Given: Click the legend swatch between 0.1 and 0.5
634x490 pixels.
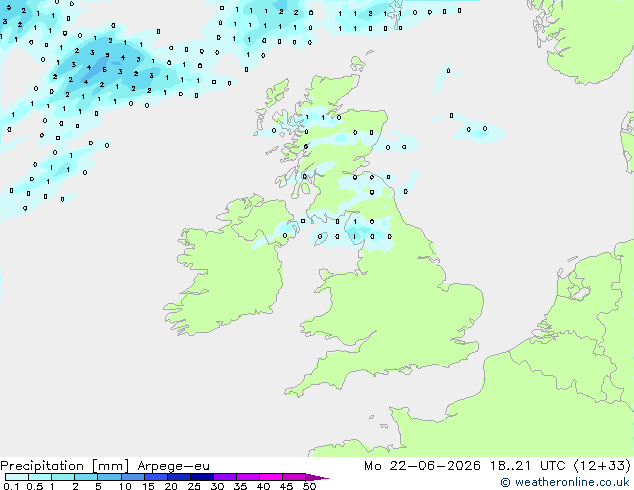Looking at the screenshot, I should (x=17, y=477).
